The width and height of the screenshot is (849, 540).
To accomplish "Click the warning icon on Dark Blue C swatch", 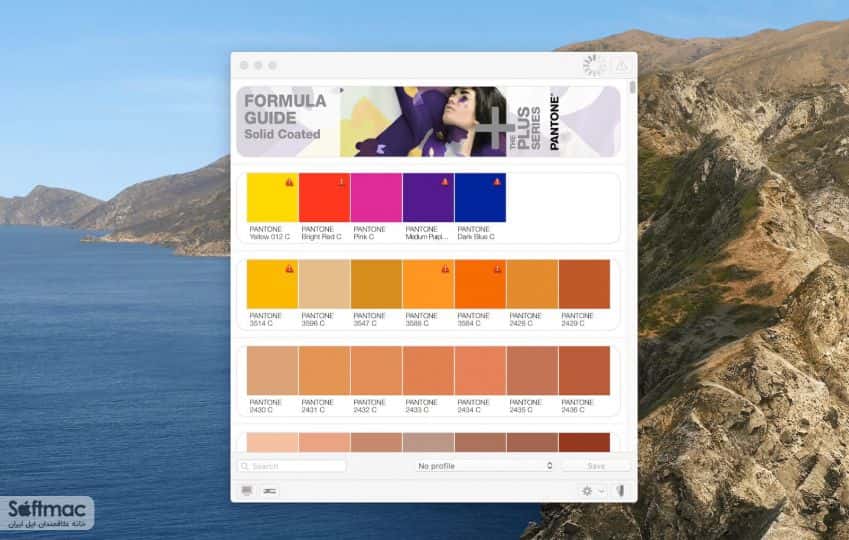I will (x=497, y=183).
